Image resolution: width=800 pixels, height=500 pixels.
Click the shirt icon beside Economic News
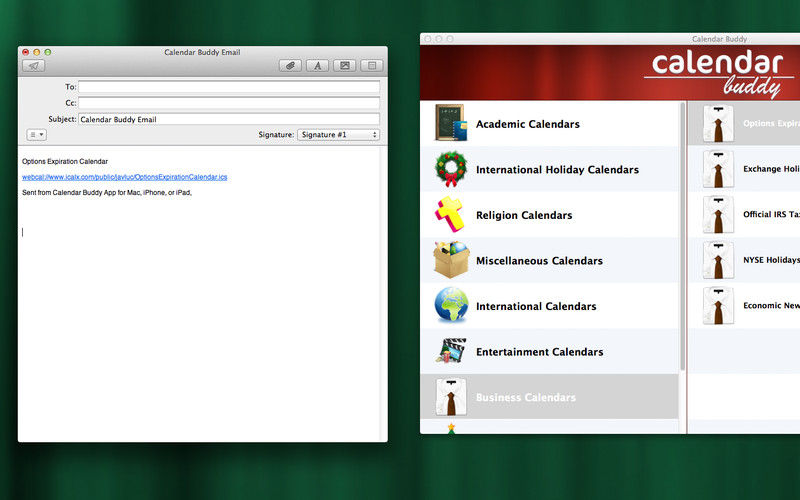point(718,306)
